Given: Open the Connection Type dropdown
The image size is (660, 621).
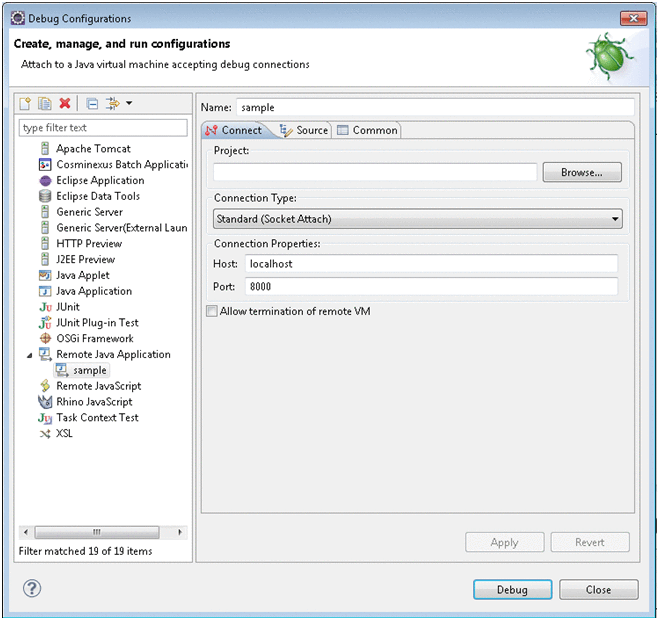Looking at the screenshot, I should pos(418,219).
